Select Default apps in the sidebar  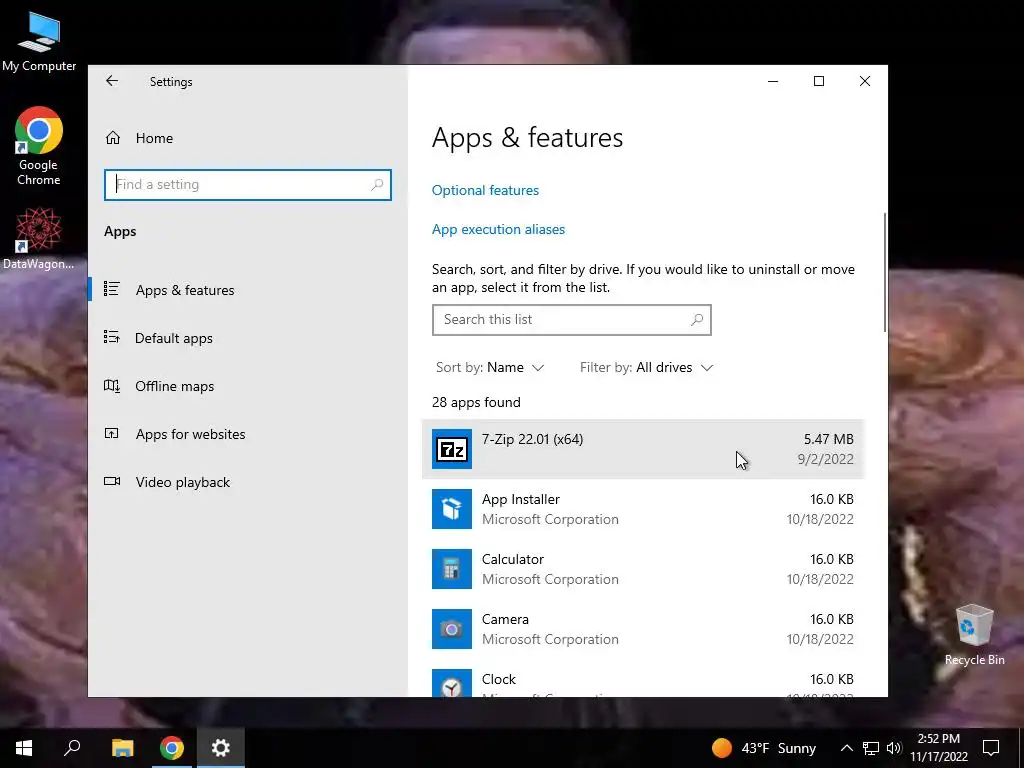(248, 338)
